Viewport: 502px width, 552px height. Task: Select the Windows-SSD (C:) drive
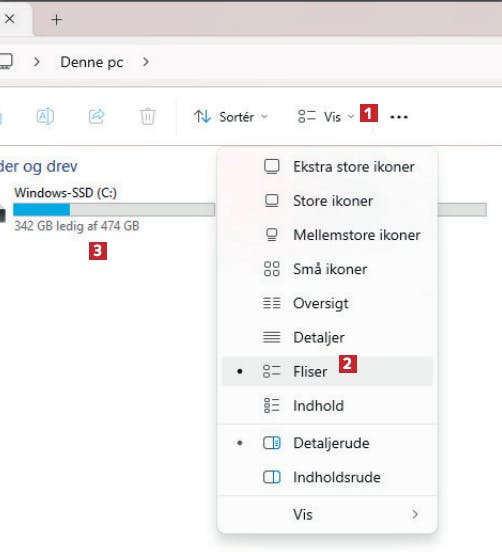tap(65, 193)
